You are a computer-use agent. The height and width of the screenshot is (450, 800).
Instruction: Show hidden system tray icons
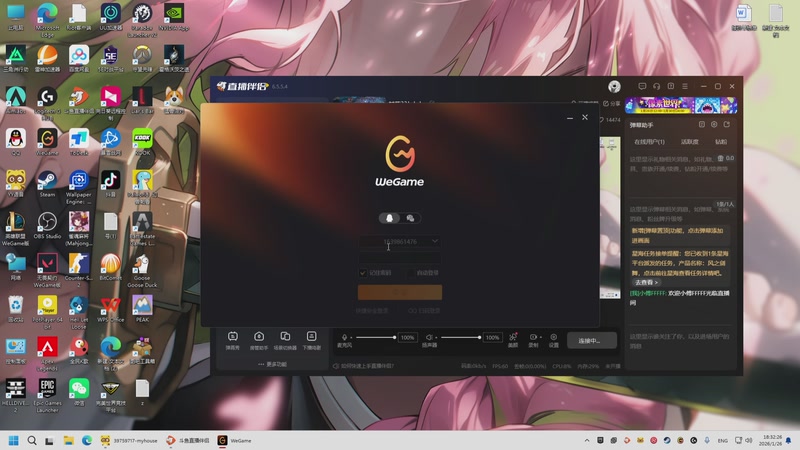click(587, 440)
